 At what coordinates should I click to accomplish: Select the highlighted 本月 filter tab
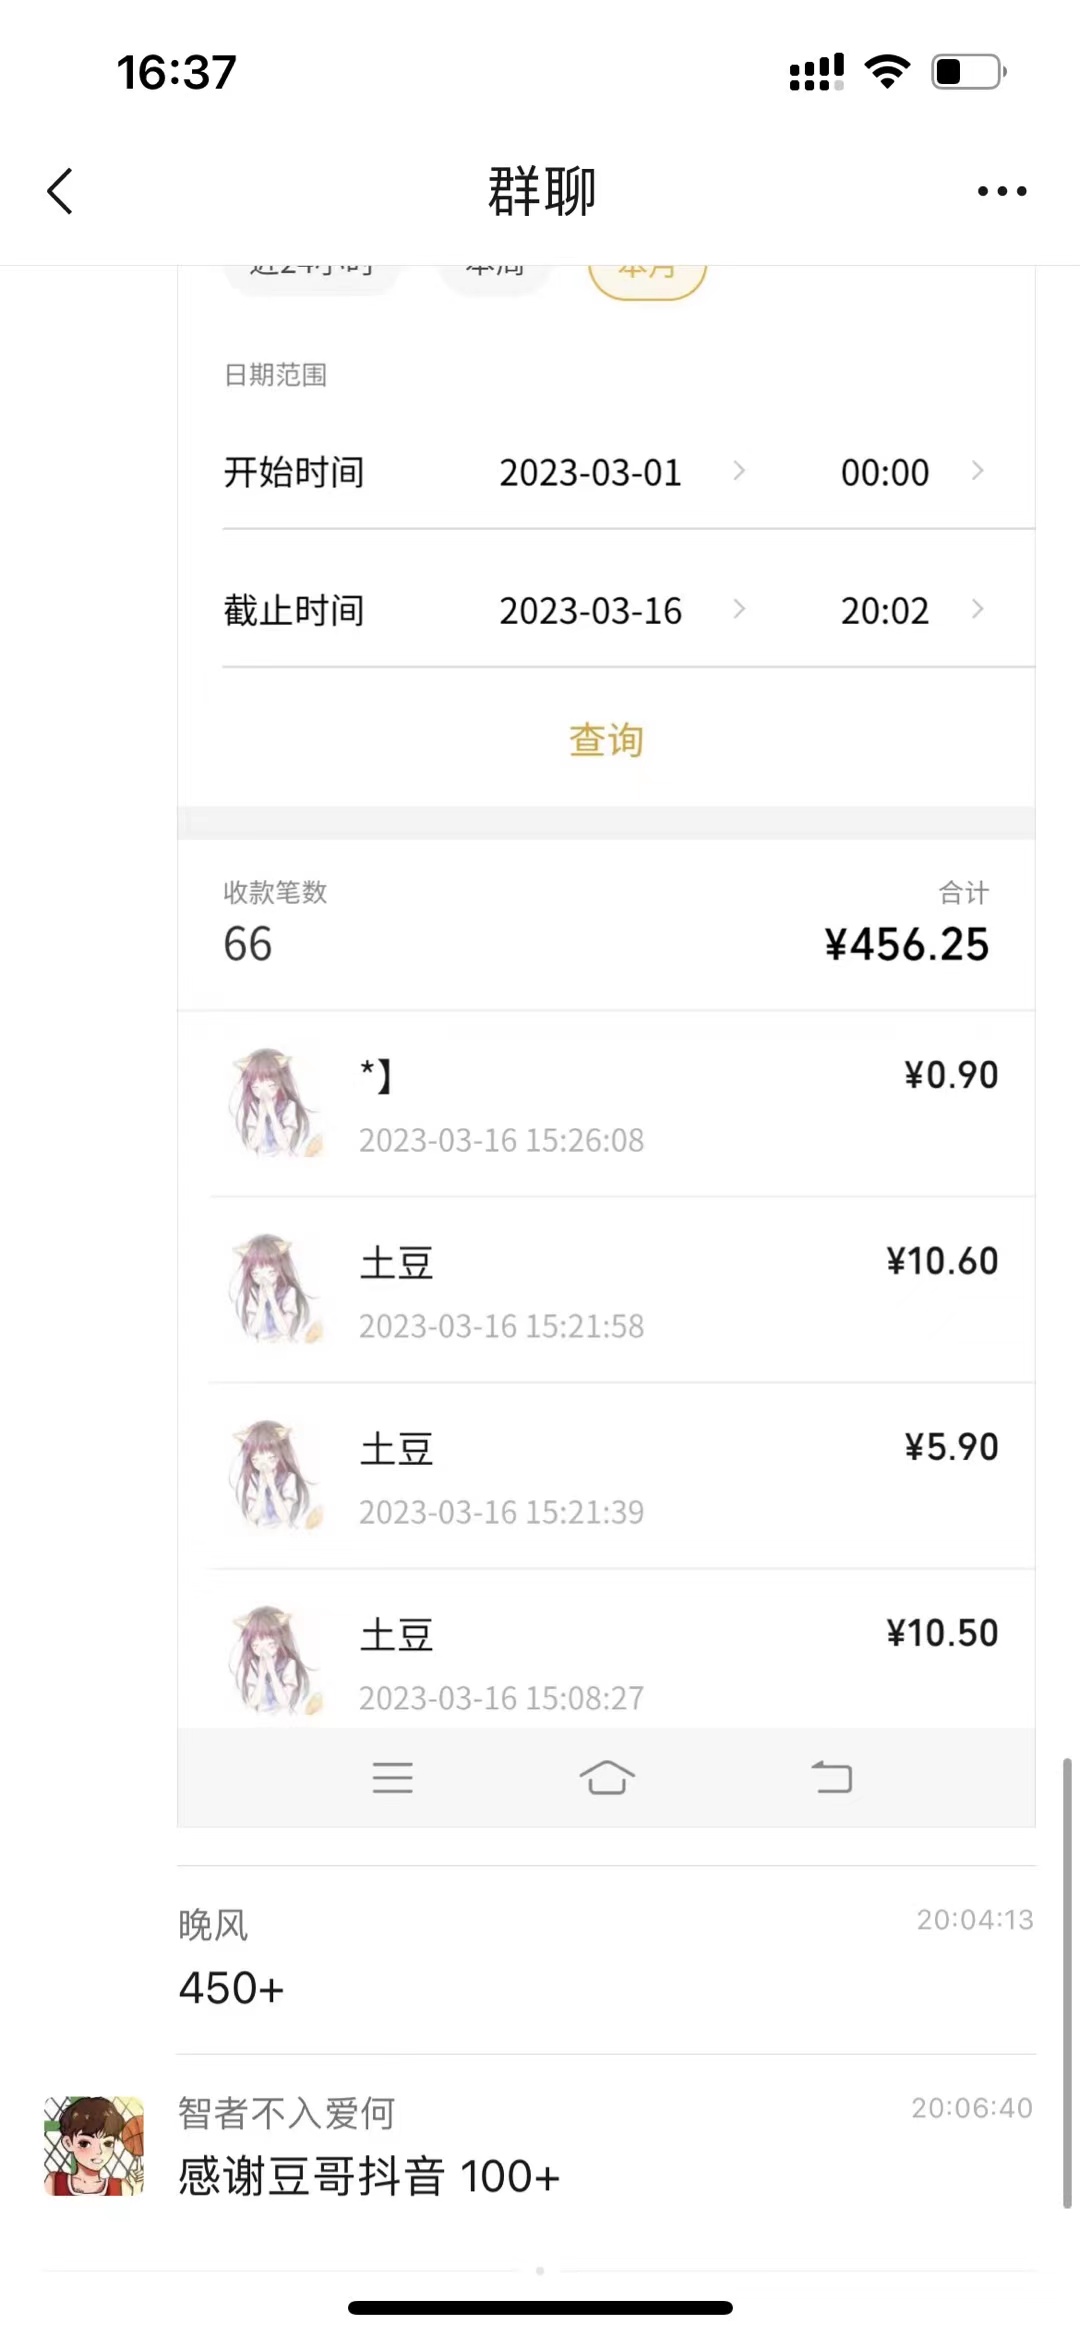tap(647, 275)
